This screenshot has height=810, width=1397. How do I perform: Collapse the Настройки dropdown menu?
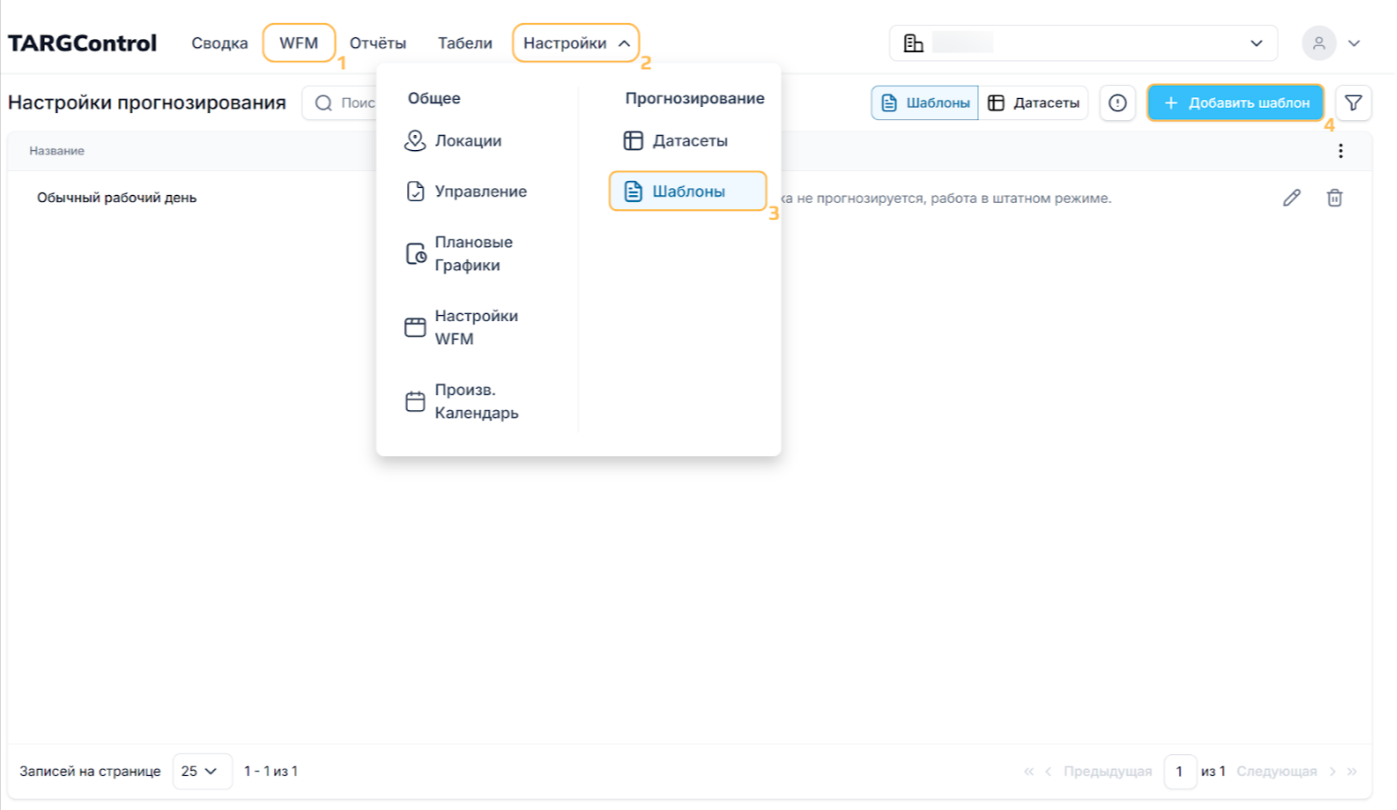tap(575, 43)
